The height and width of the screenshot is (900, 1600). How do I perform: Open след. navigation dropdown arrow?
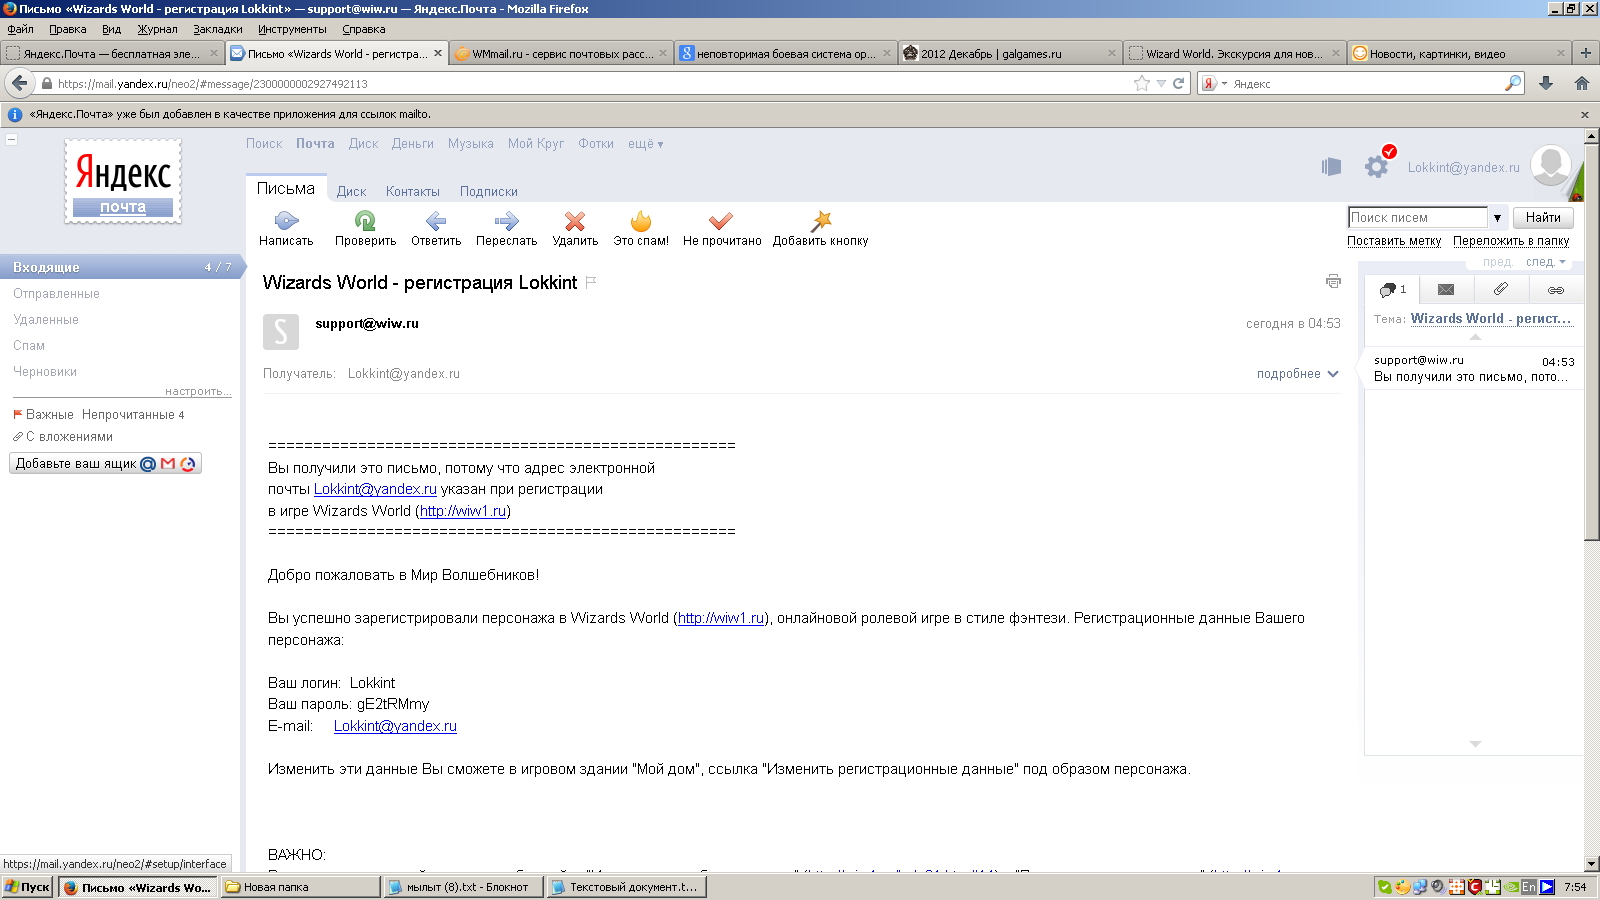1562,262
